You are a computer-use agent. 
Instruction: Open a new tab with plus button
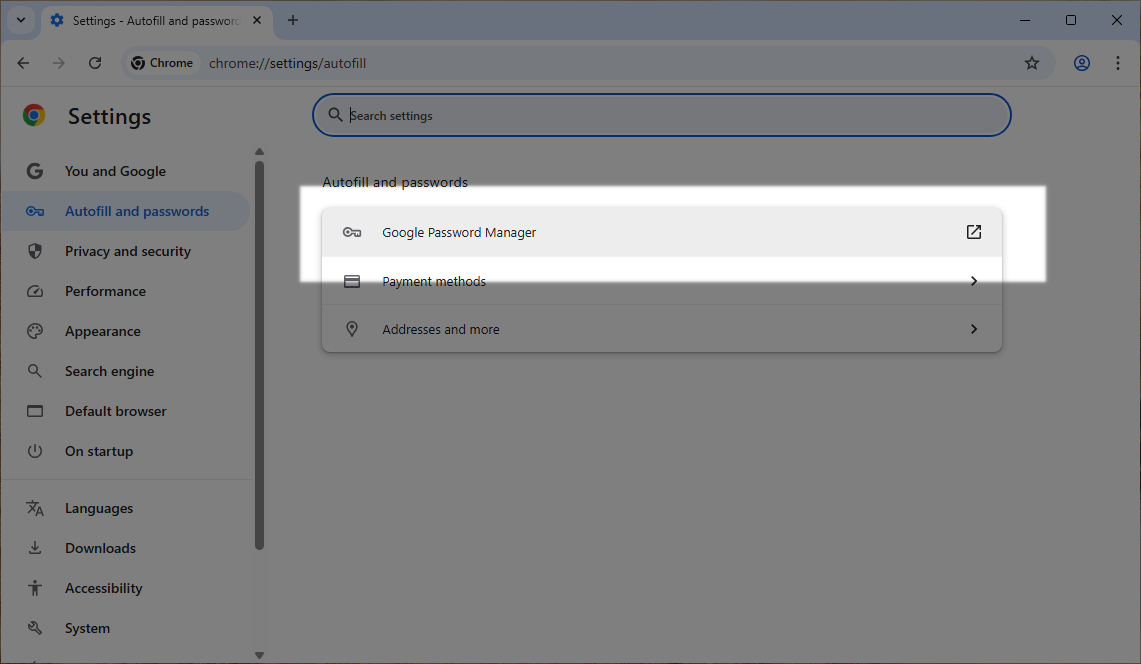pyautogui.click(x=293, y=20)
